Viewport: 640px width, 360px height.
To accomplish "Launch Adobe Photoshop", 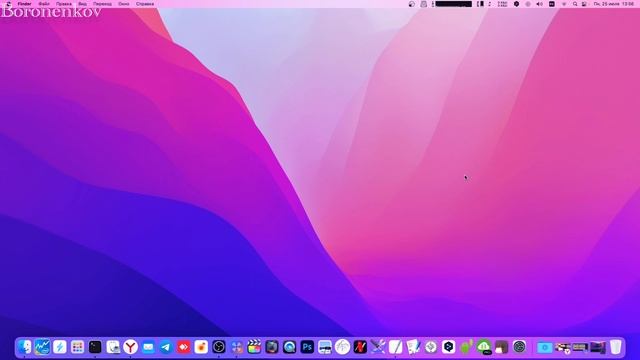I will [307, 347].
